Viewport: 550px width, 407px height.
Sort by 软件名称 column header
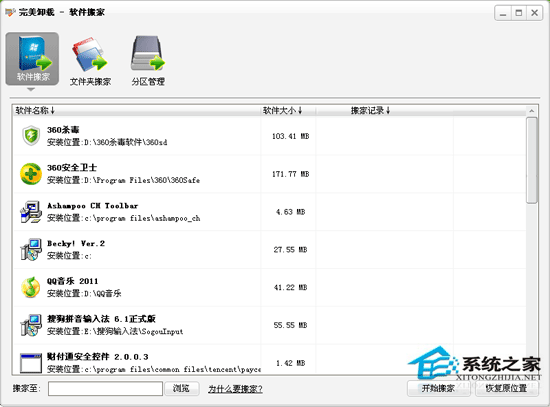pos(35,111)
